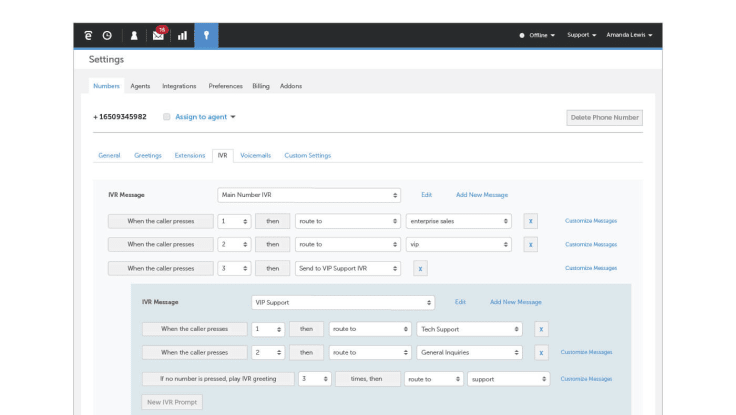Remove the Tech Support rule with x

(x=541, y=329)
